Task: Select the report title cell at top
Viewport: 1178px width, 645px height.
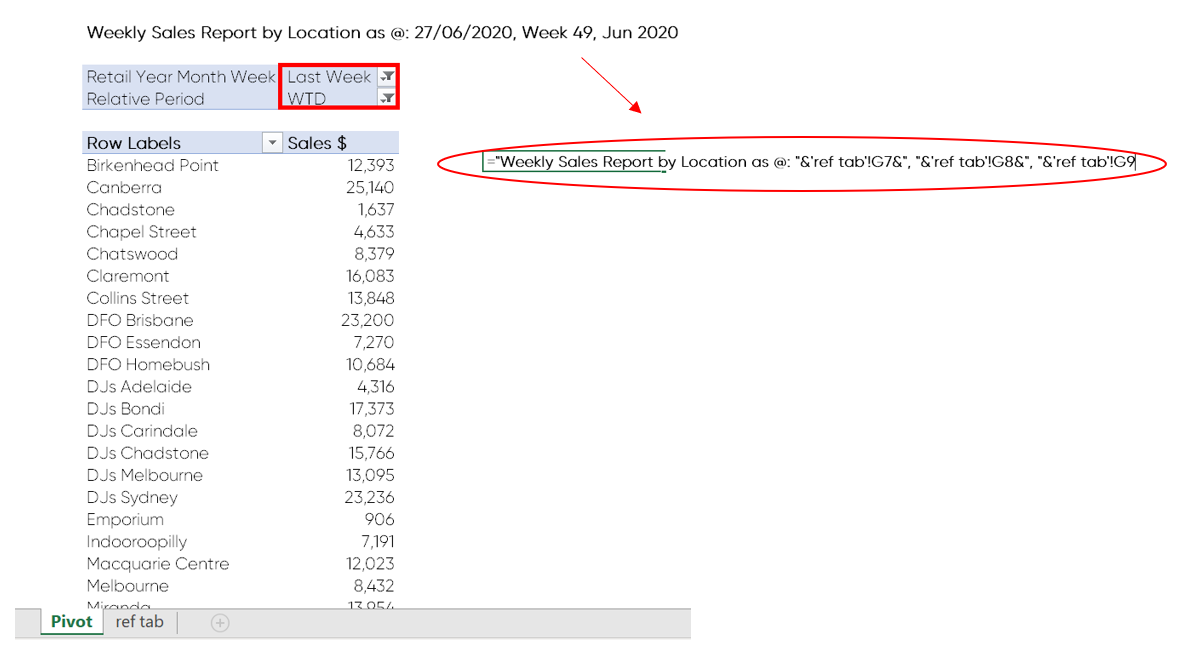Action: [382, 33]
